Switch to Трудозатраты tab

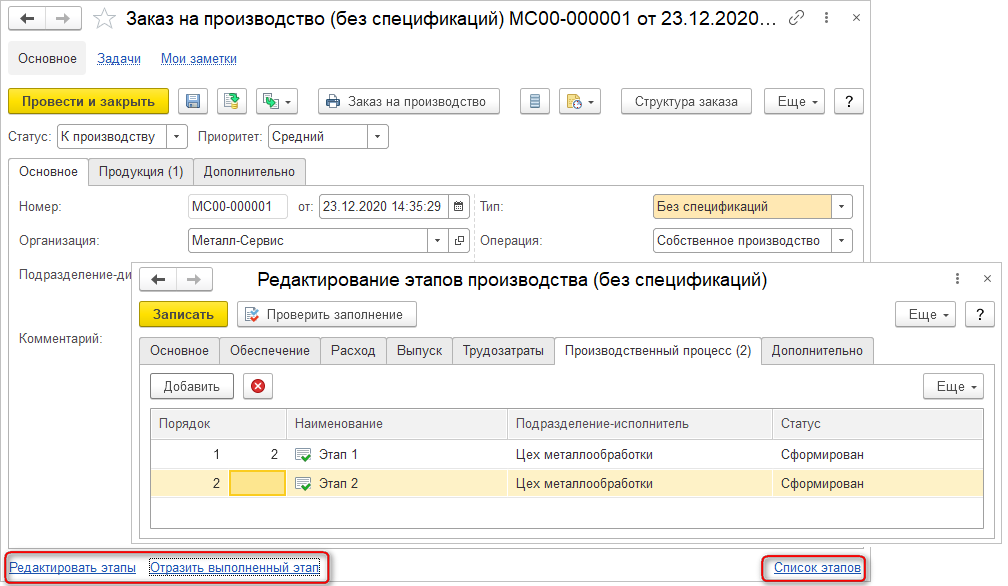tap(503, 351)
